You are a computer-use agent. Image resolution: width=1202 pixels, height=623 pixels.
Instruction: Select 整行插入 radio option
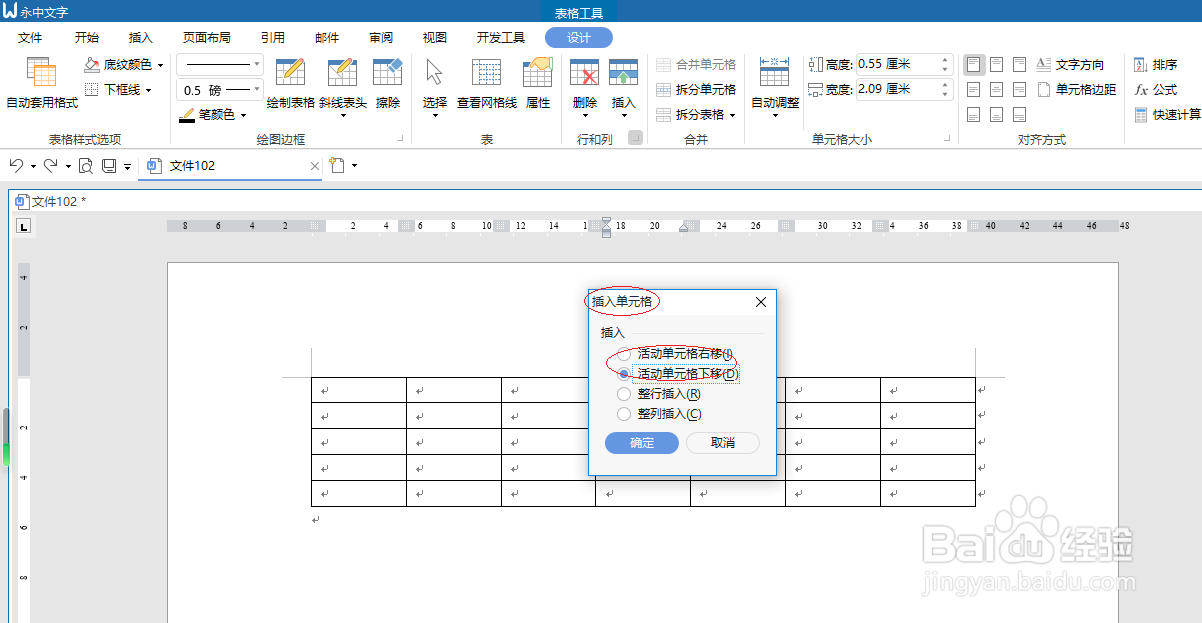pos(624,394)
